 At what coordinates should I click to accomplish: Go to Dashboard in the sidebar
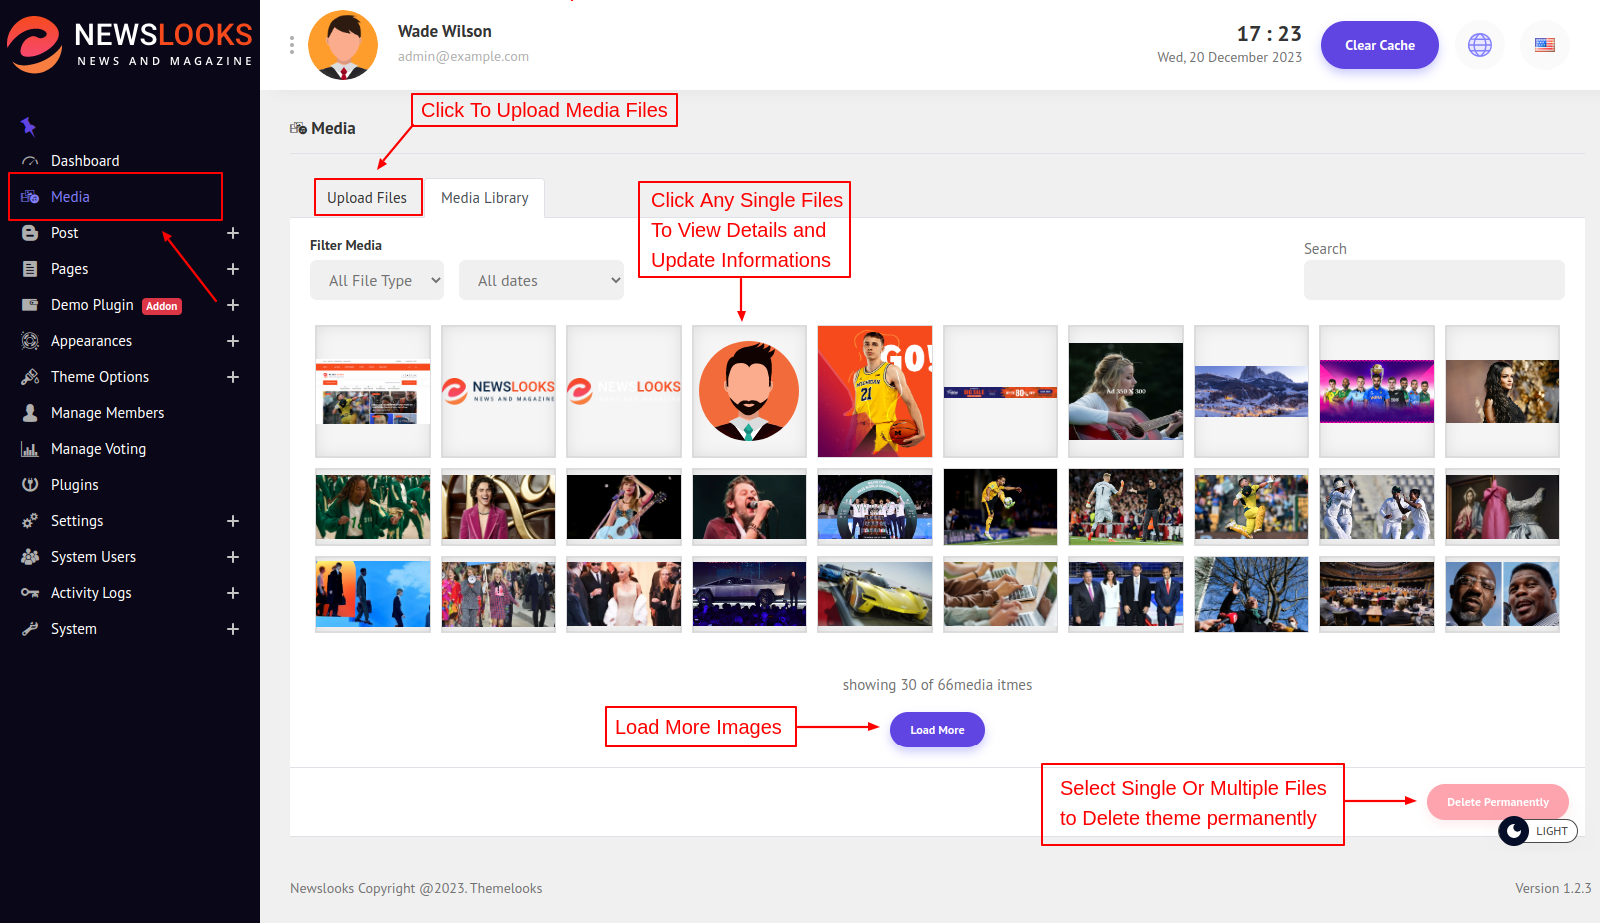click(x=85, y=161)
